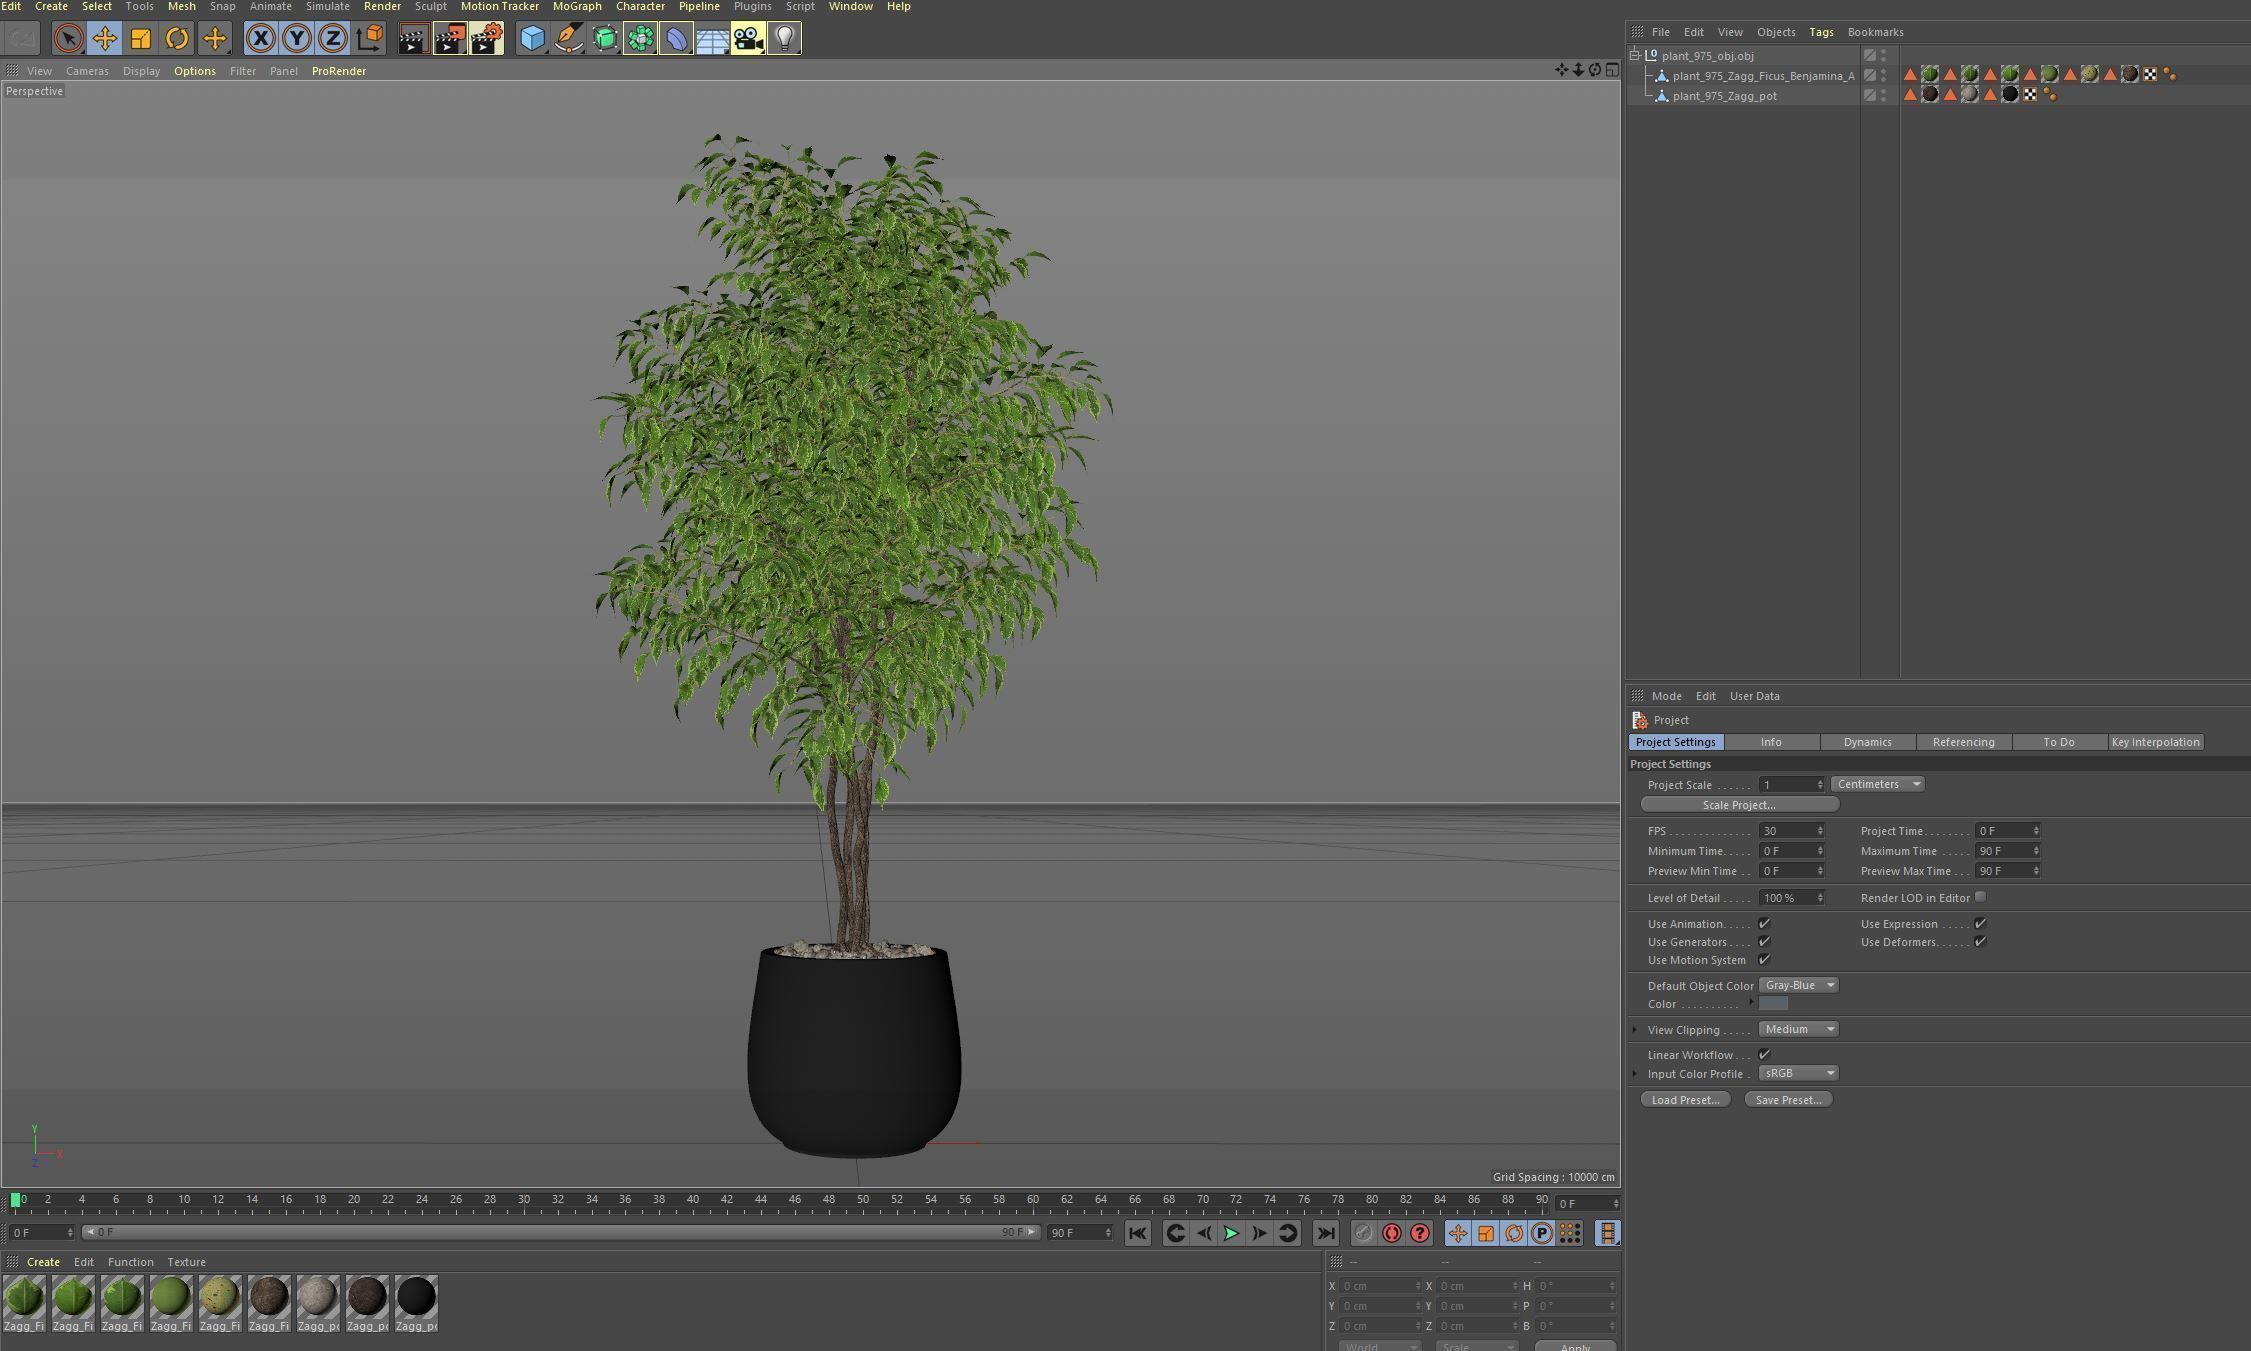
Task: Select the Spline Pen tool
Action: (x=568, y=39)
